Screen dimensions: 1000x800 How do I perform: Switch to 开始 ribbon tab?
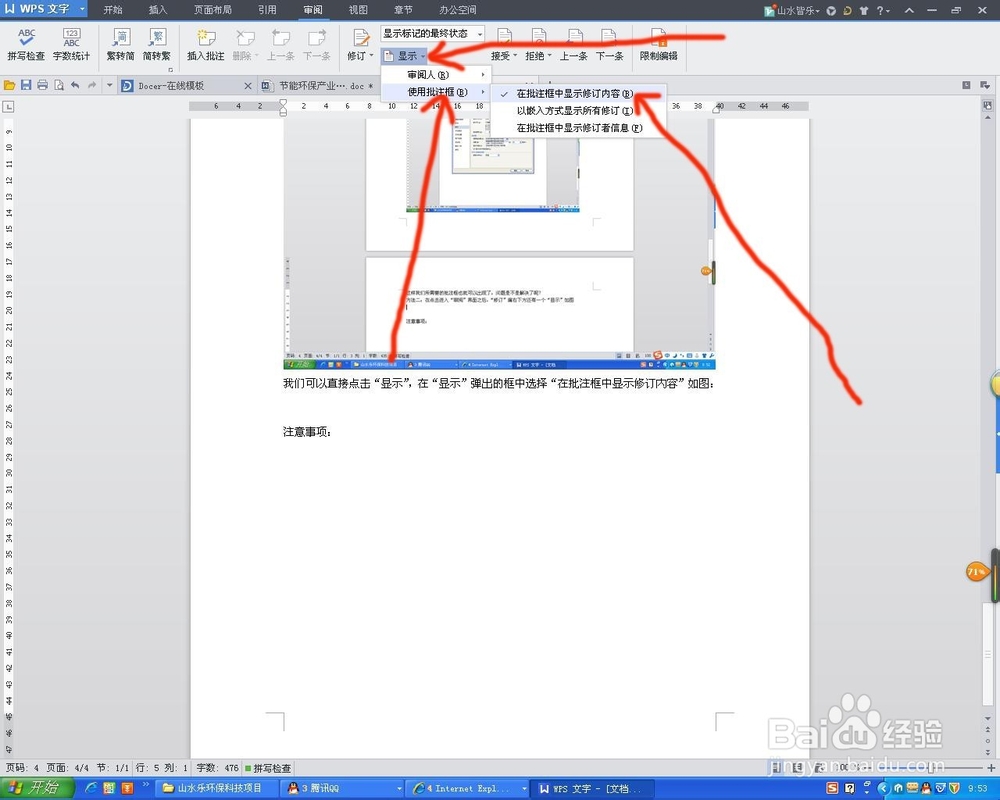(x=113, y=10)
